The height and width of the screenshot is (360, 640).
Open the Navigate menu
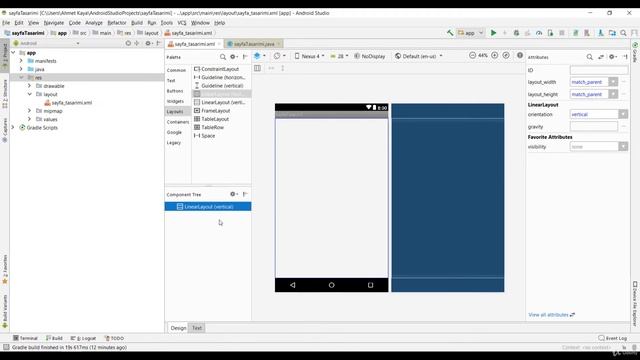[54, 23]
